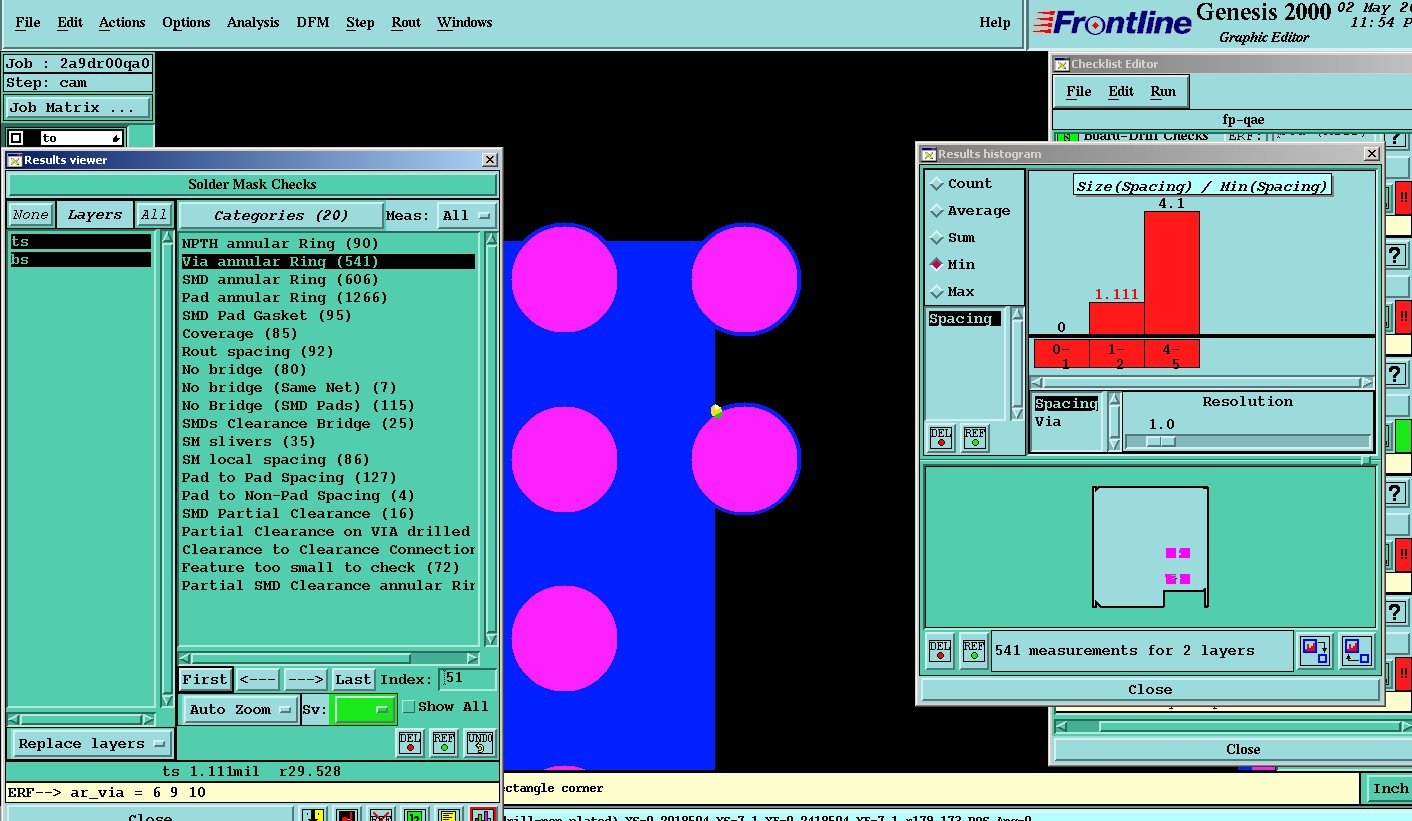This screenshot has height=821, width=1412.
Task: Click the categories list scroll-up arrow
Action: point(491,239)
